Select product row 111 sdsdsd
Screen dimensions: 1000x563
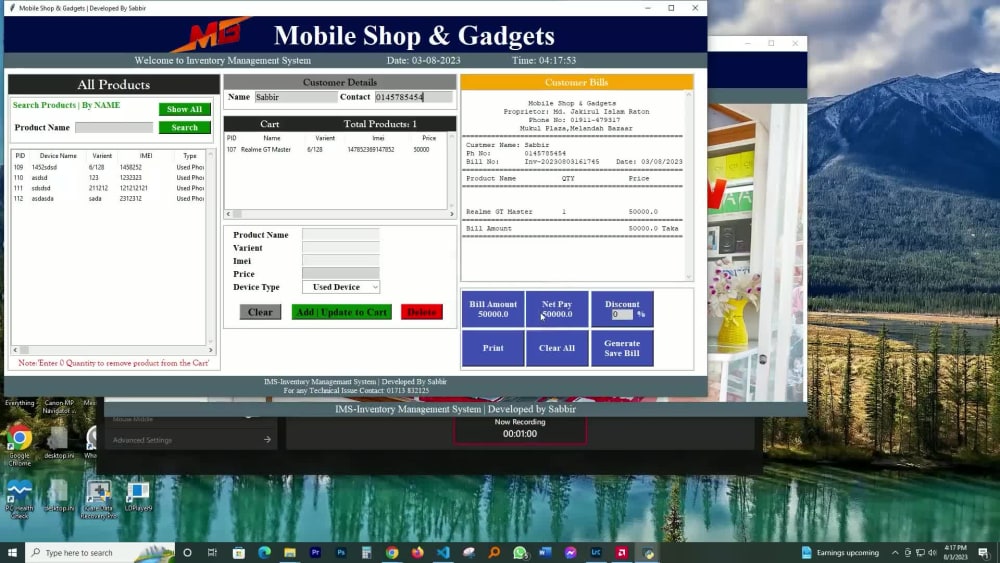[108, 188]
